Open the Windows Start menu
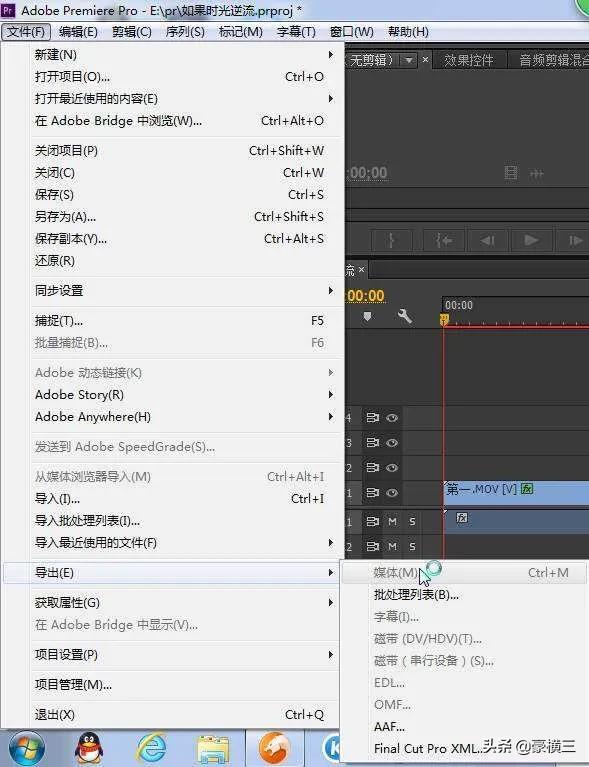This screenshot has width=589, height=767. point(26,748)
